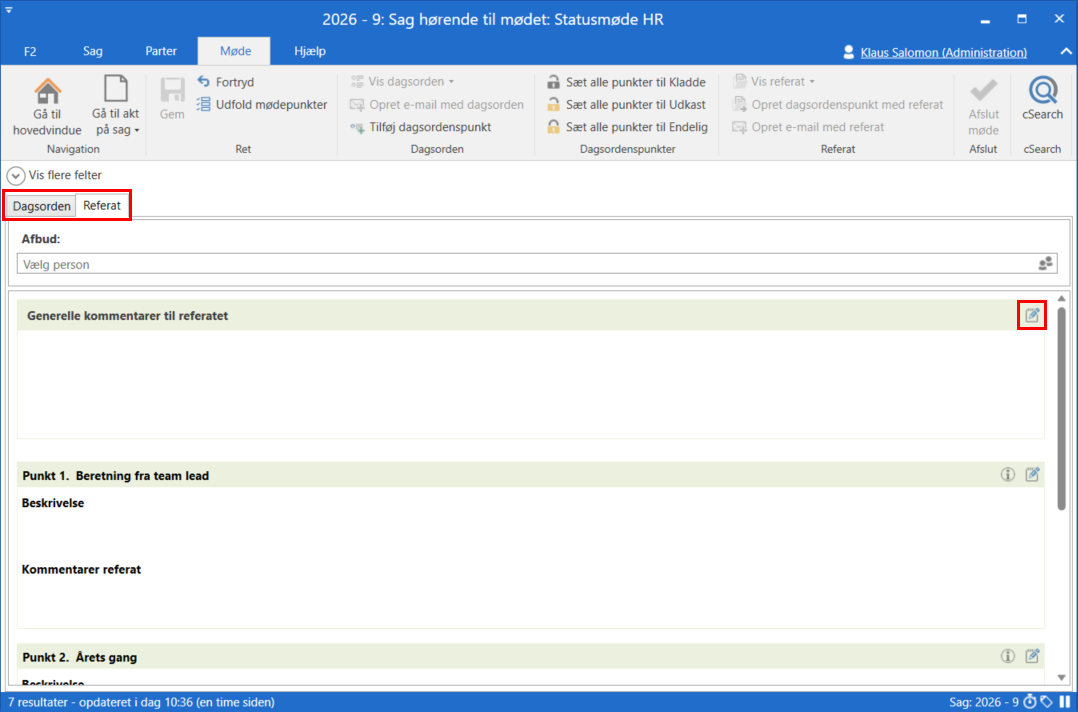Click edit icon for Punkt 2 Årets gang
The height and width of the screenshot is (712, 1078).
[x=1032, y=657]
